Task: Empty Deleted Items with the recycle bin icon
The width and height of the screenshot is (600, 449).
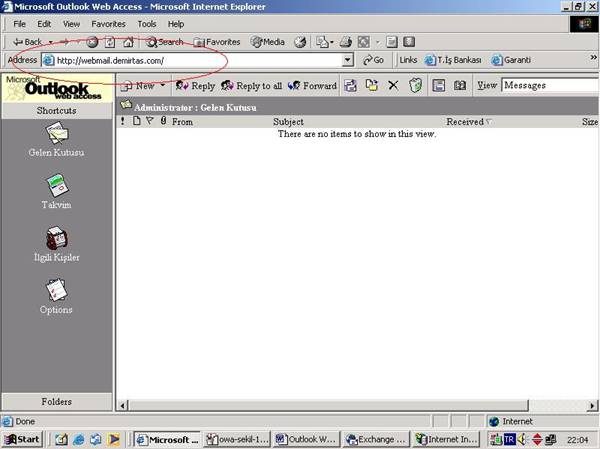Action: 416,85
